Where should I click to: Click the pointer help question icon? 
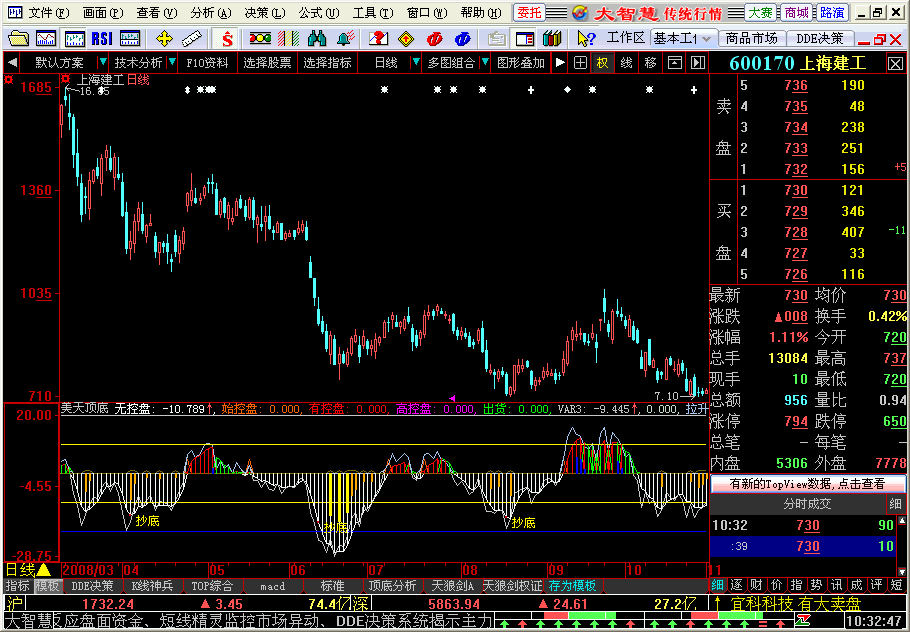click(586, 39)
